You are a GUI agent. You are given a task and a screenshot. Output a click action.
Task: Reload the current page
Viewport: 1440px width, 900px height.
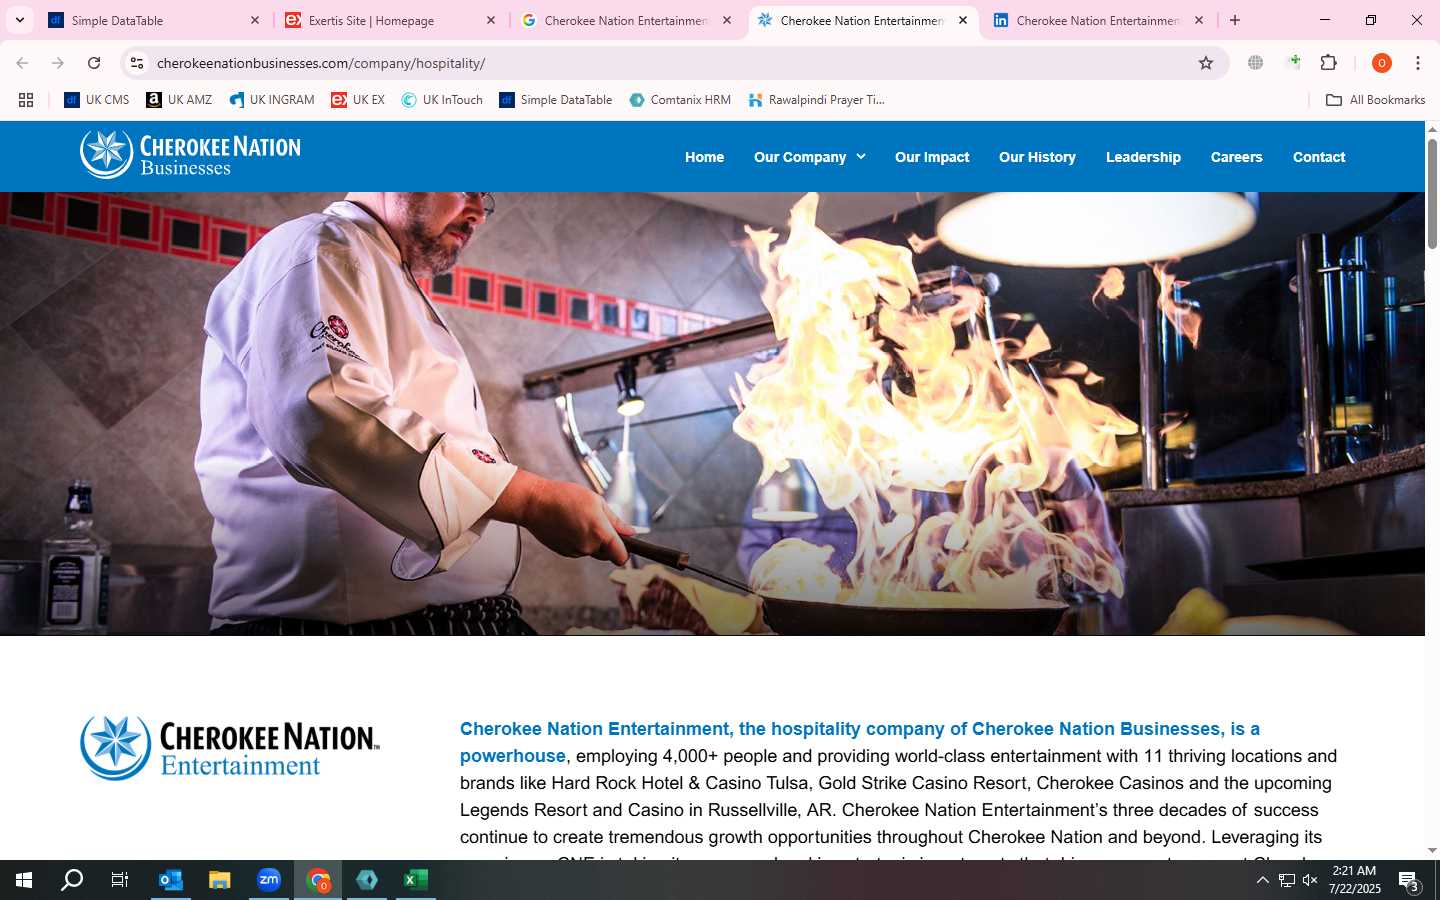[94, 63]
